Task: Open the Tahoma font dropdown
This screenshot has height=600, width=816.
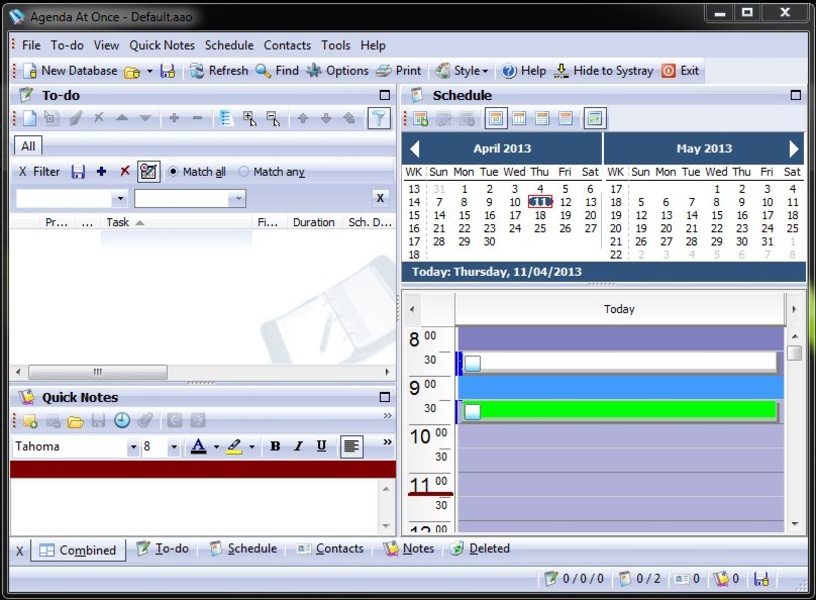Action: coord(133,446)
